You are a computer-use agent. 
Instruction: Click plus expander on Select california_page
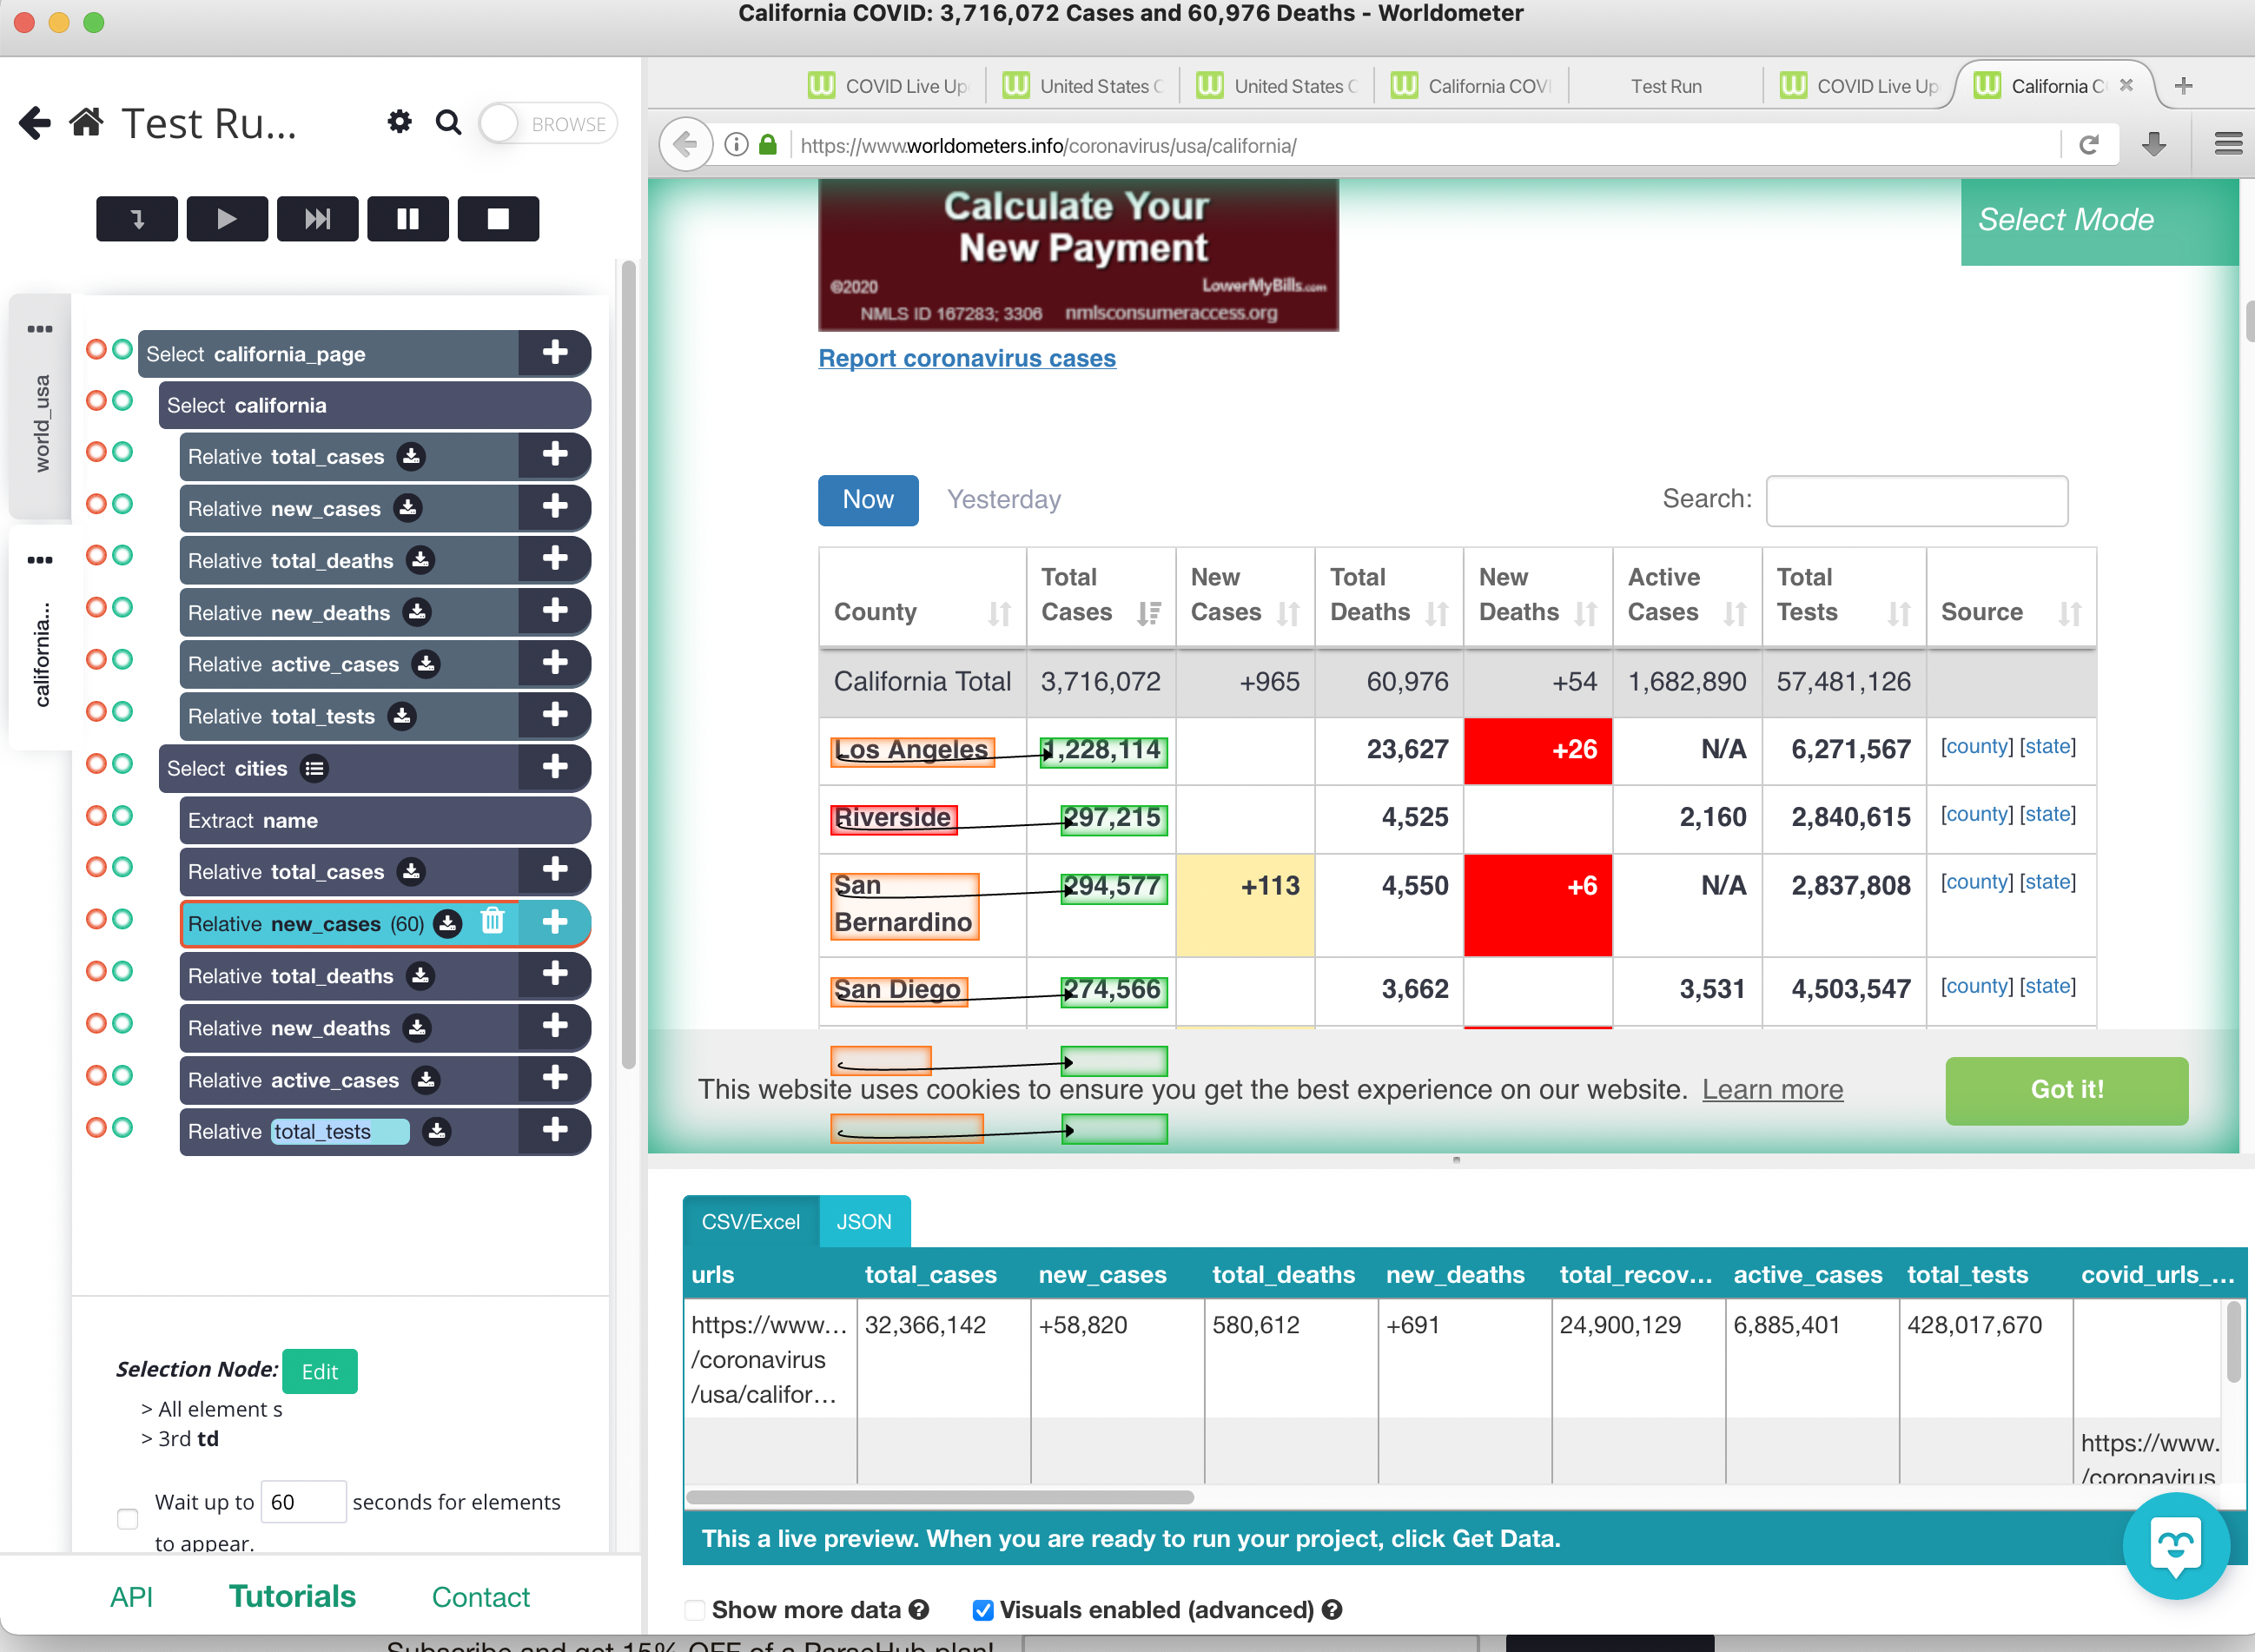pyautogui.click(x=554, y=353)
